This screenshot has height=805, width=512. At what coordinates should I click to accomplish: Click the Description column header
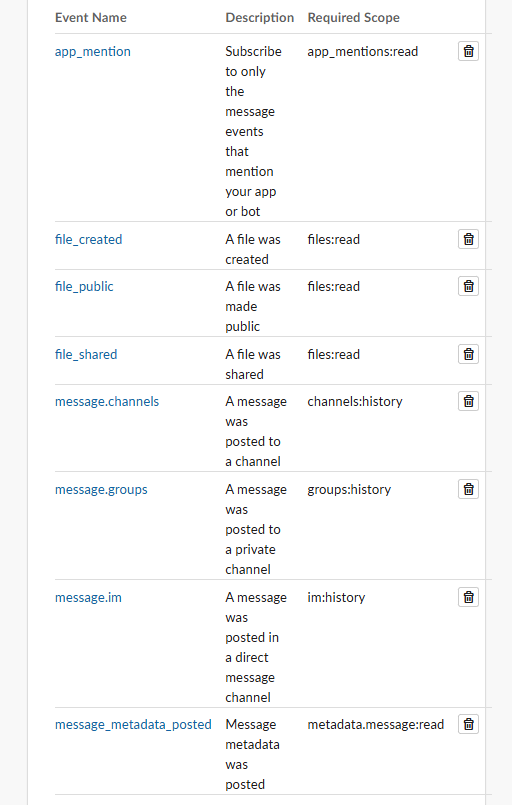tap(259, 17)
